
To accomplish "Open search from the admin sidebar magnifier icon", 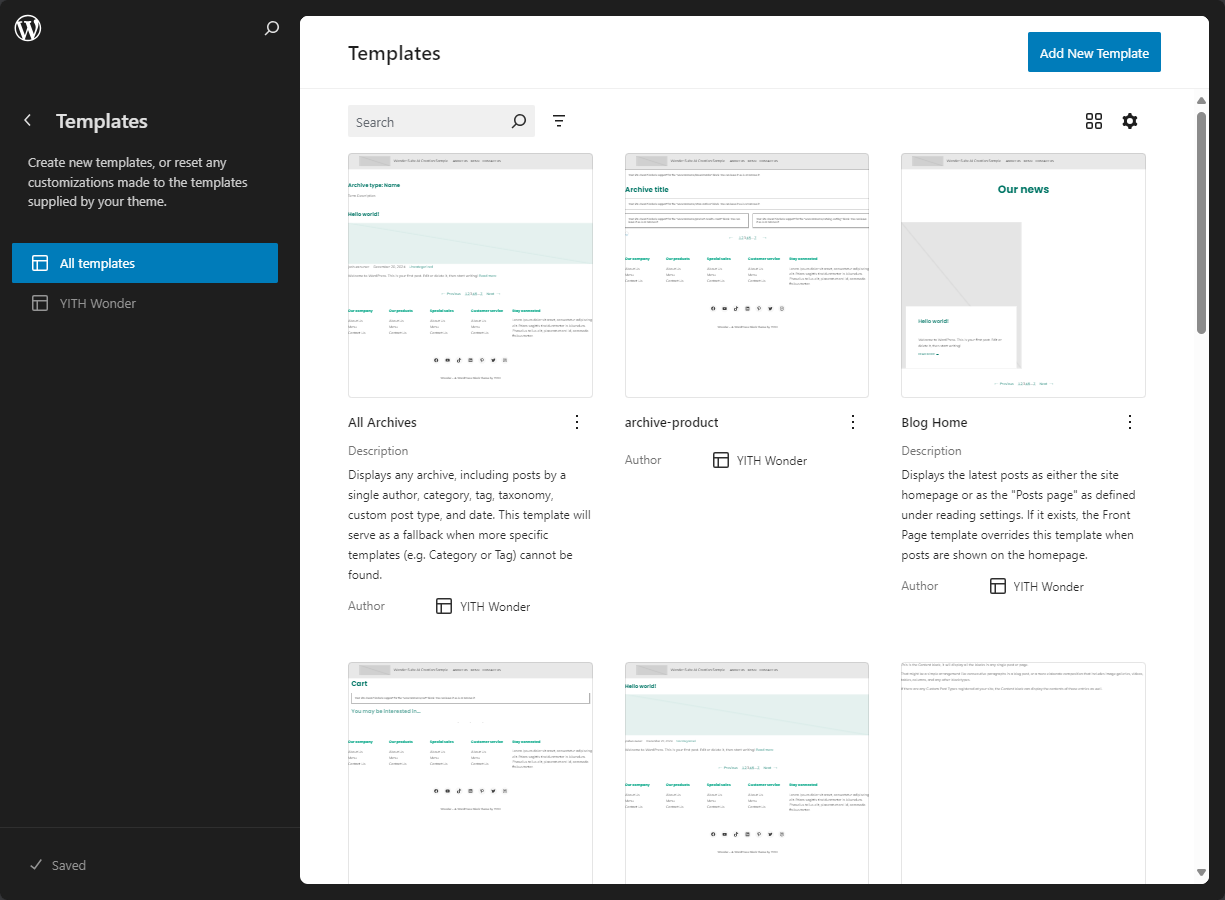I will [271, 29].
